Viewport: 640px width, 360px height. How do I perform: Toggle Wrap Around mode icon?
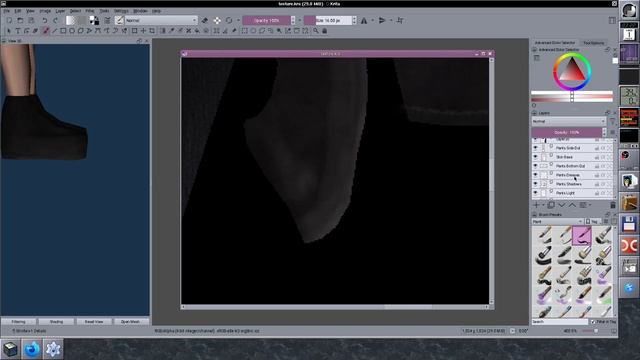(400, 20)
